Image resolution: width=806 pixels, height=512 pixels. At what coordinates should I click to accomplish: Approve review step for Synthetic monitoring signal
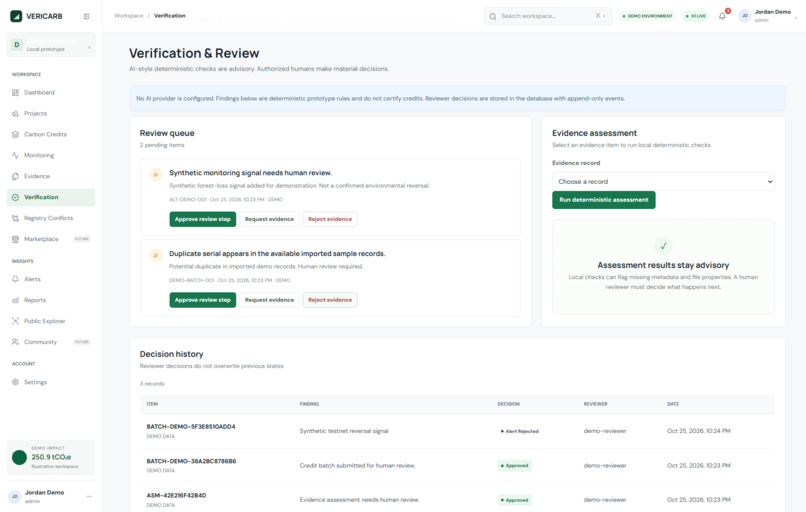203,219
